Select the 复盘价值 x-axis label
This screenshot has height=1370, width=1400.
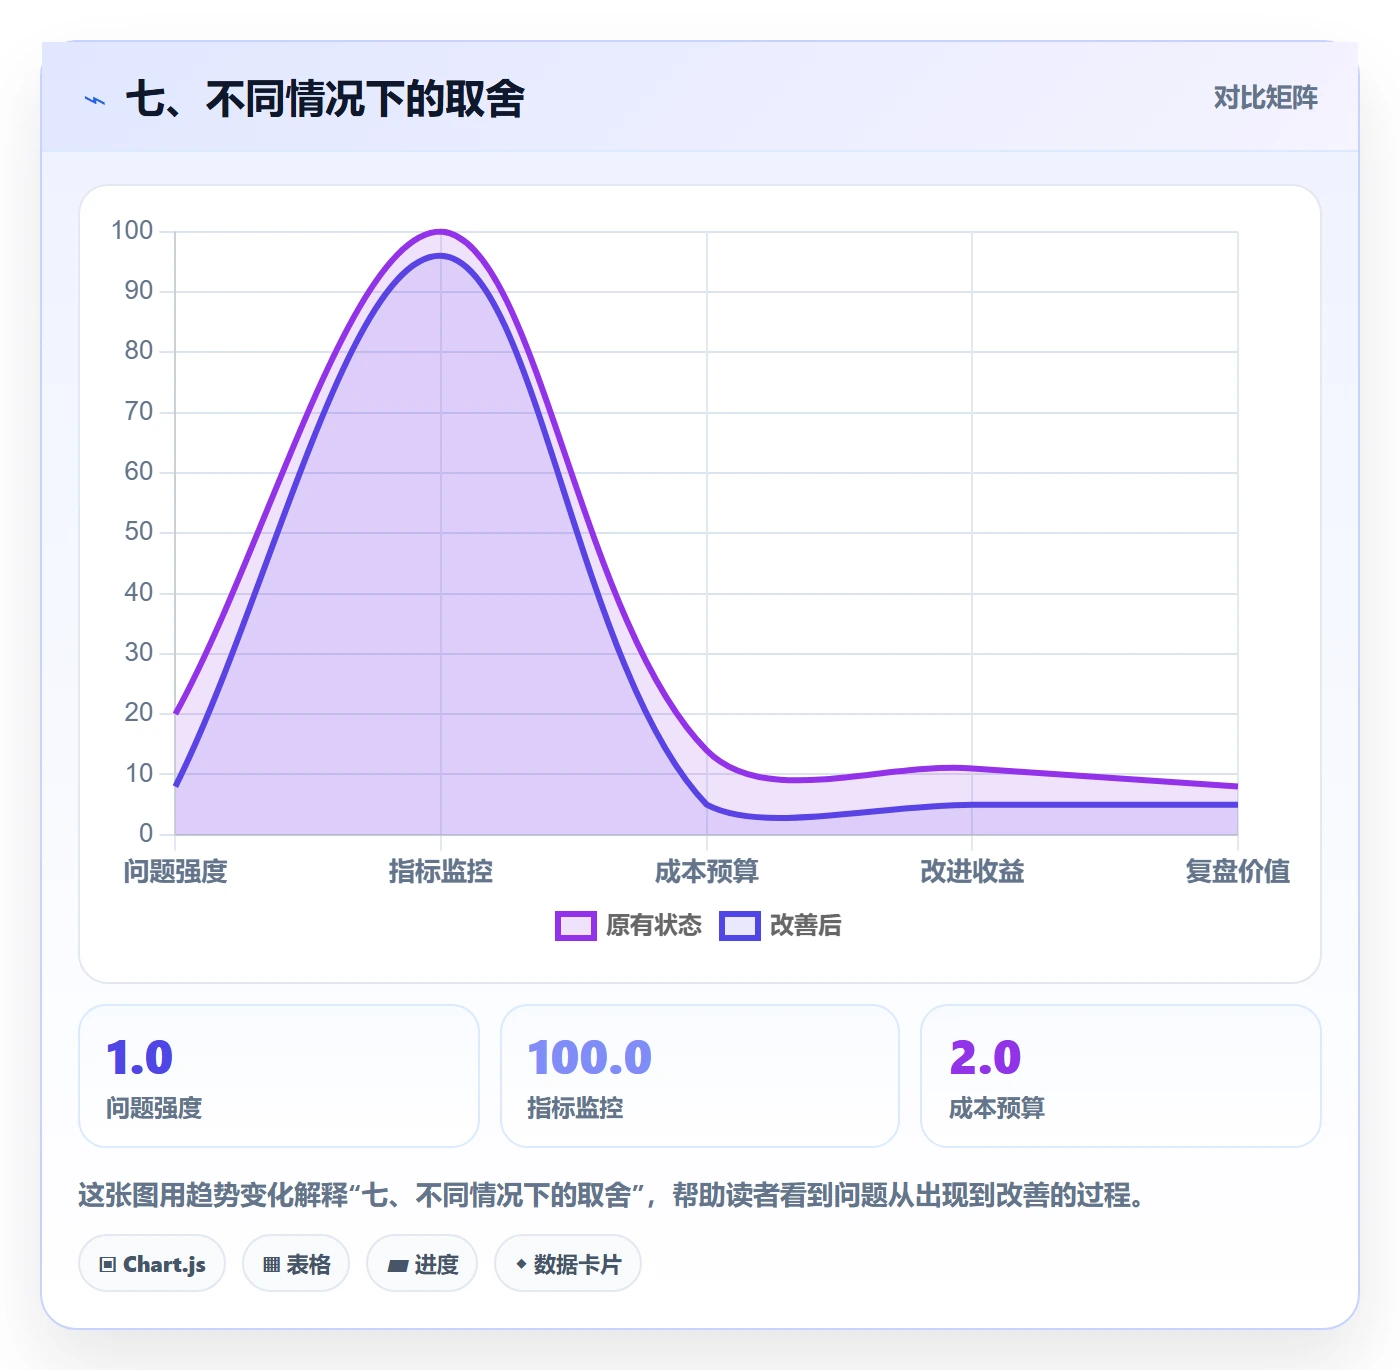pyautogui.click(x=1238, y=871)
